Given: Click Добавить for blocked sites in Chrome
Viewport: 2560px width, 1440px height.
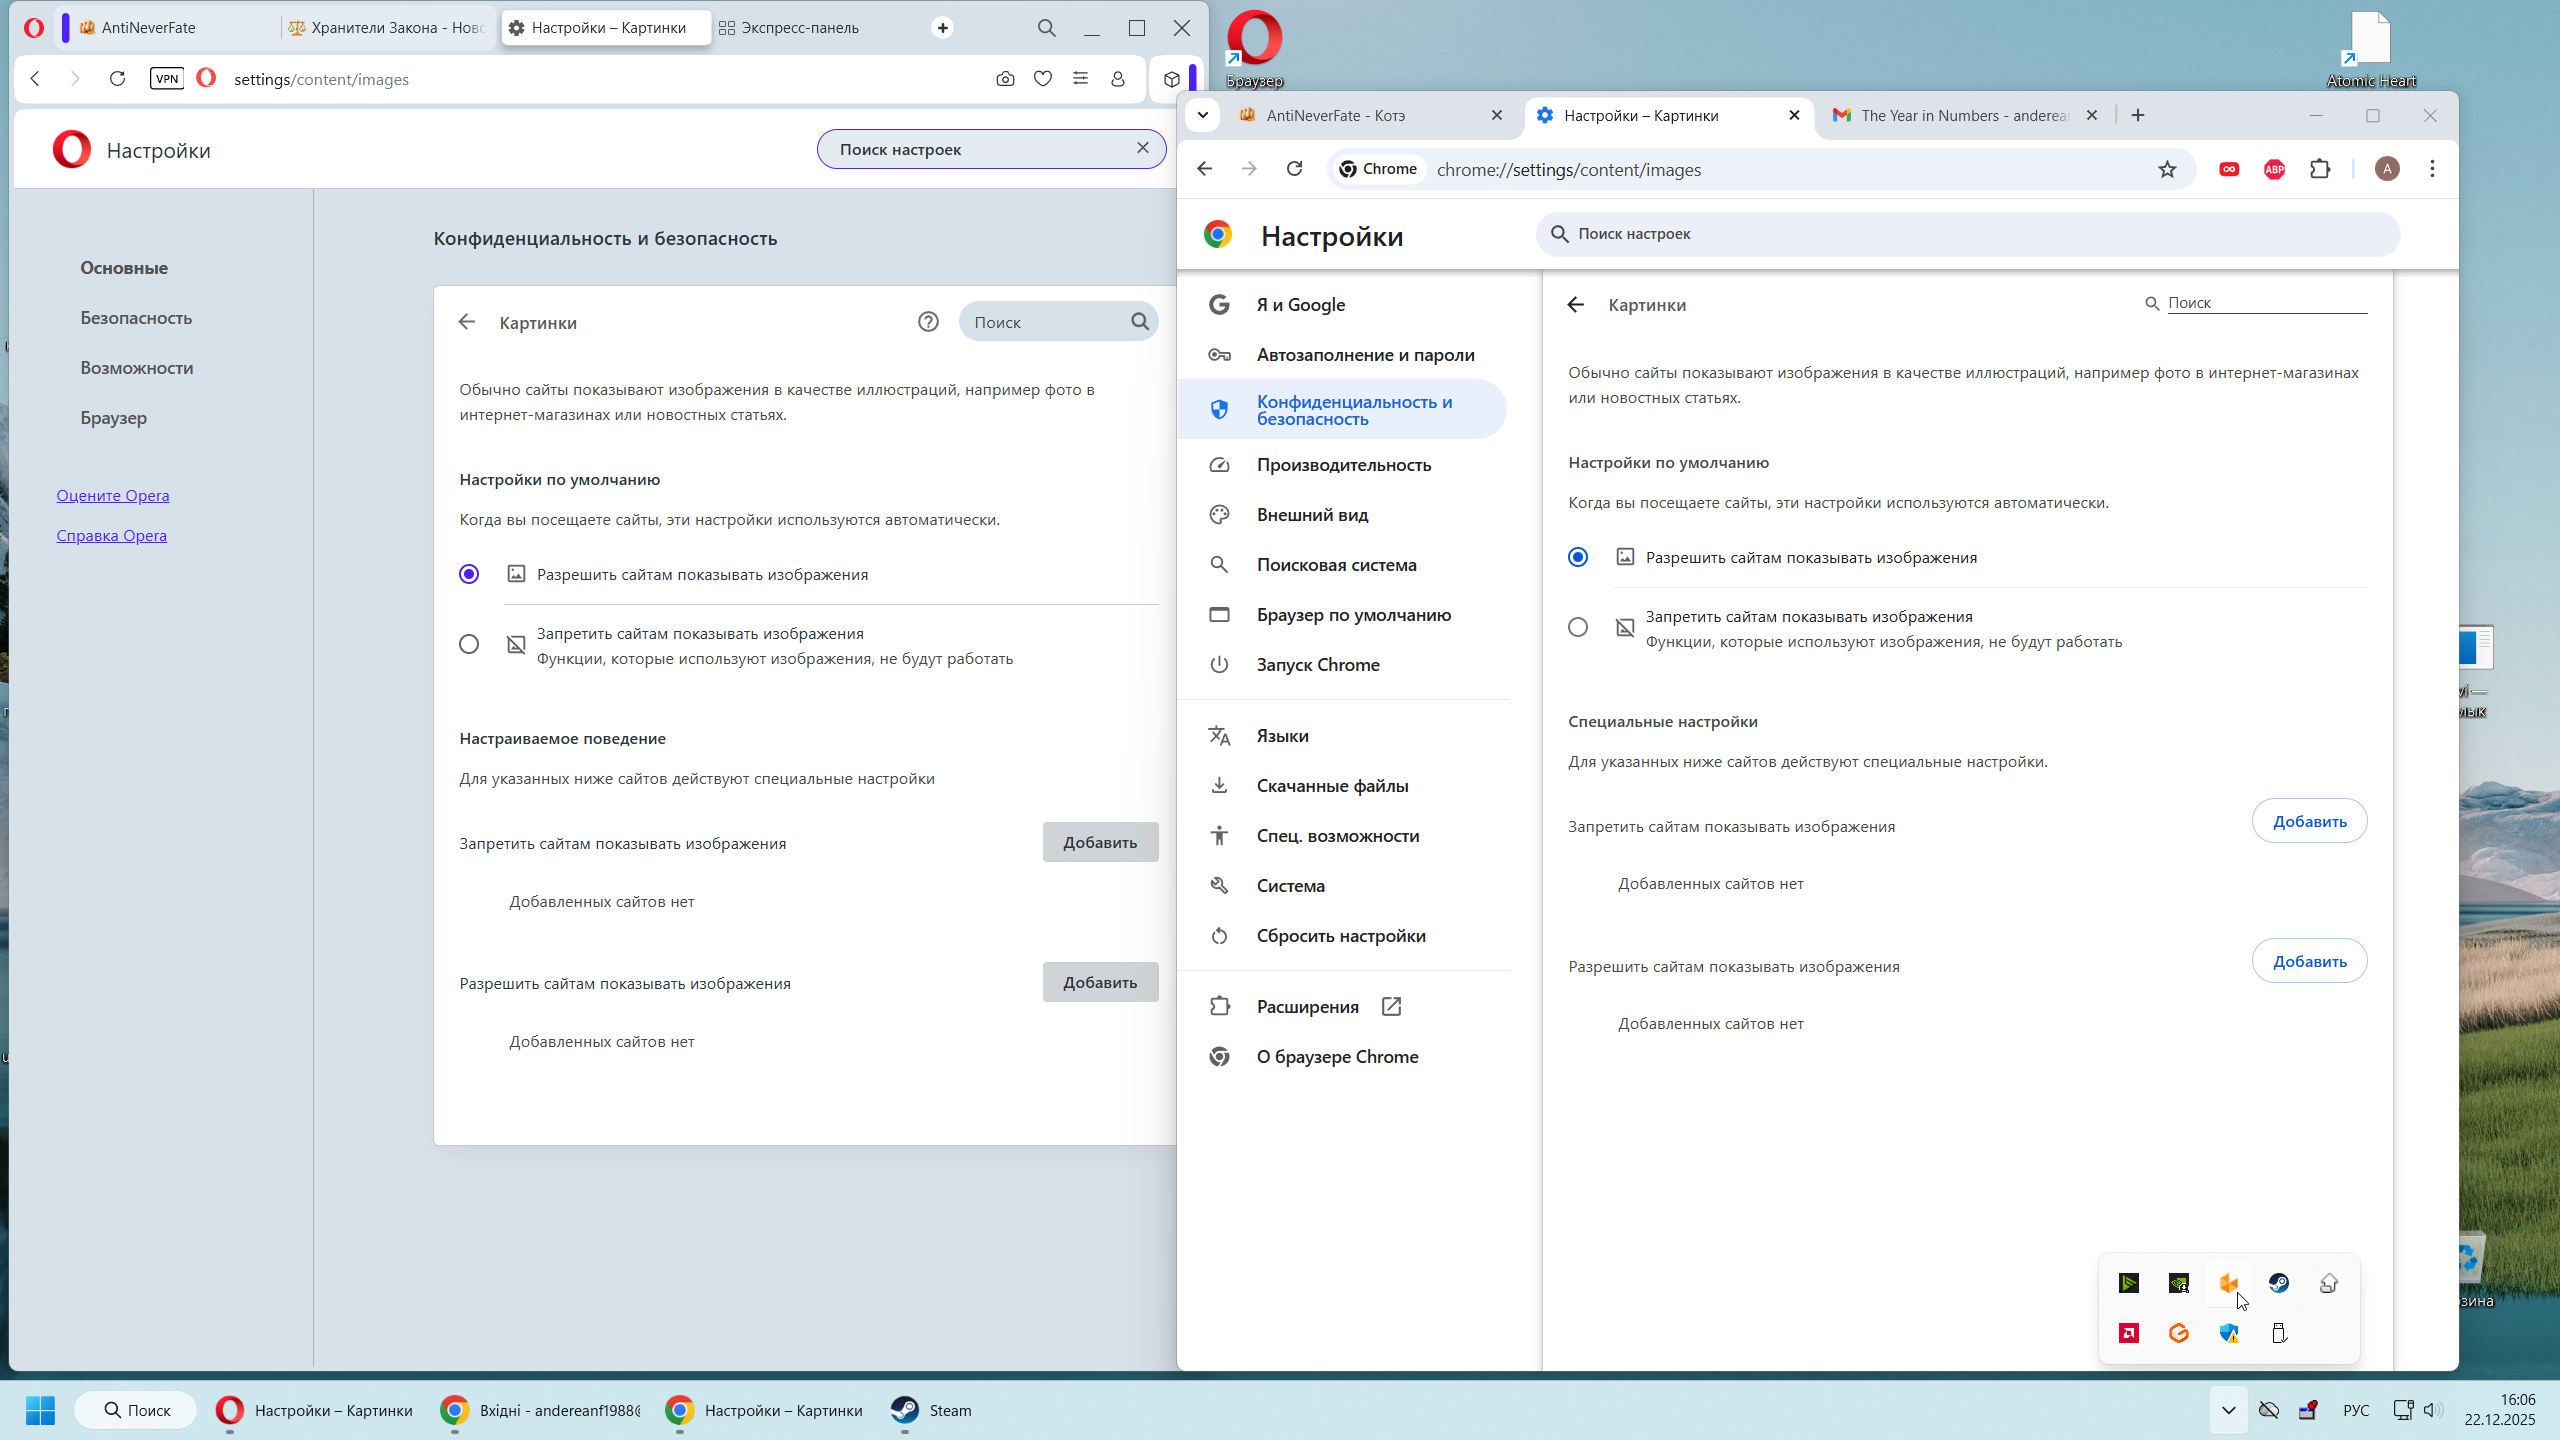Looking at the screenshot, I should click(x=2309, y=822).
